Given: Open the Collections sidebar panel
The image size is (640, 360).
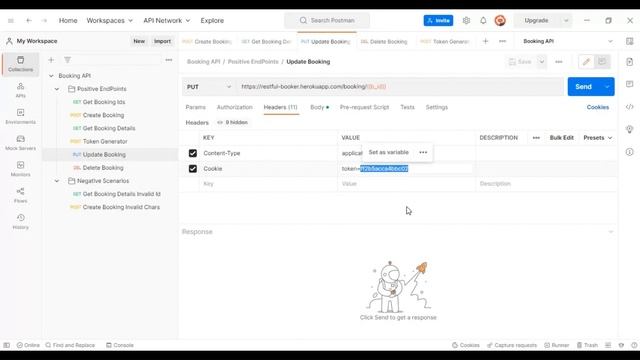Looking at the screenshot, I should click(x=20, y=64).
